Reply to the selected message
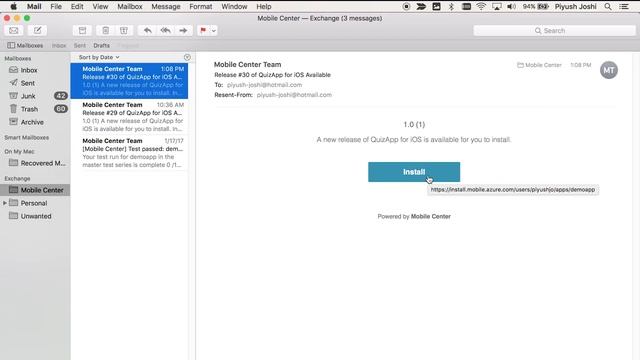 click(x=147, y=31)
